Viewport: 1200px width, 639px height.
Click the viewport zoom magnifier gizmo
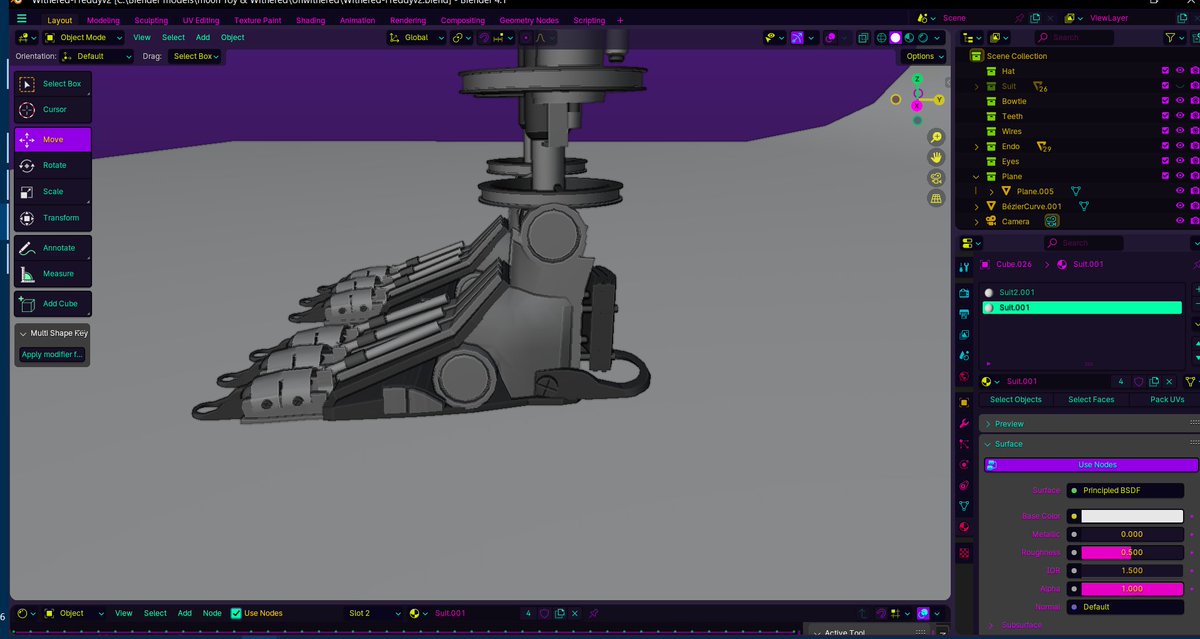(x=936, y=137)
